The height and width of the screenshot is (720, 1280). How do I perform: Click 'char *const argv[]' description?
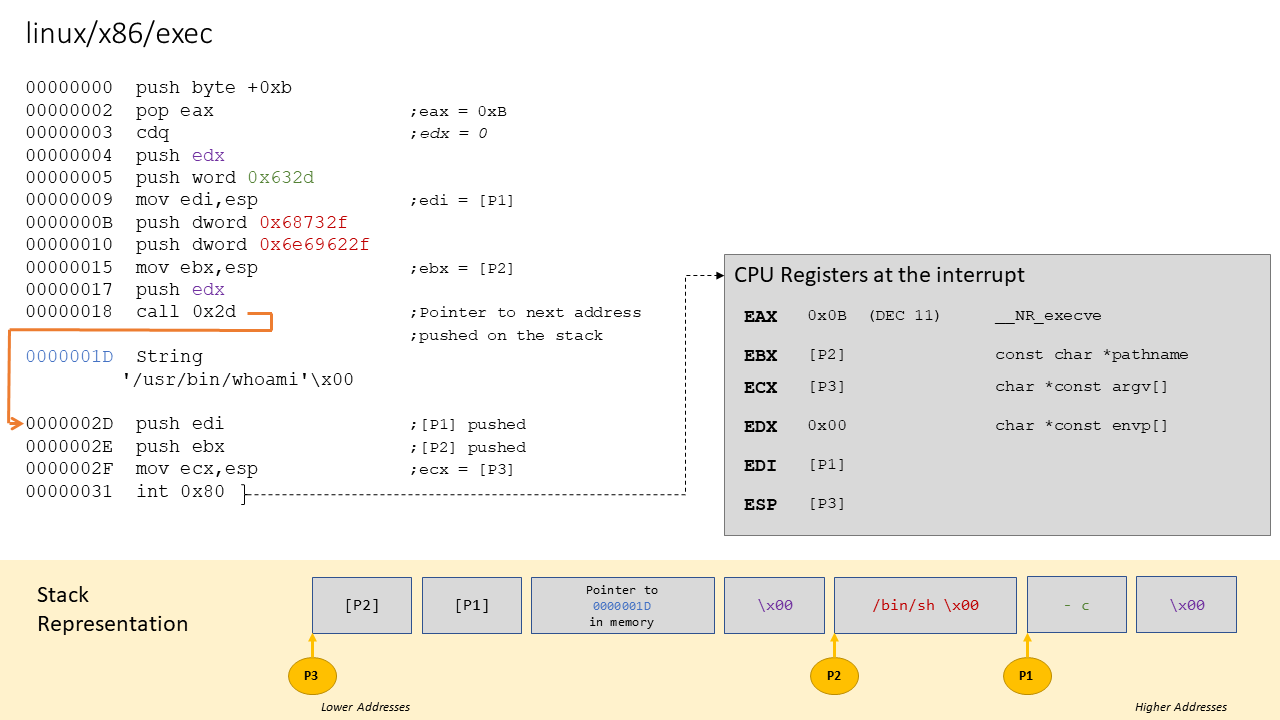(1081, 387)
